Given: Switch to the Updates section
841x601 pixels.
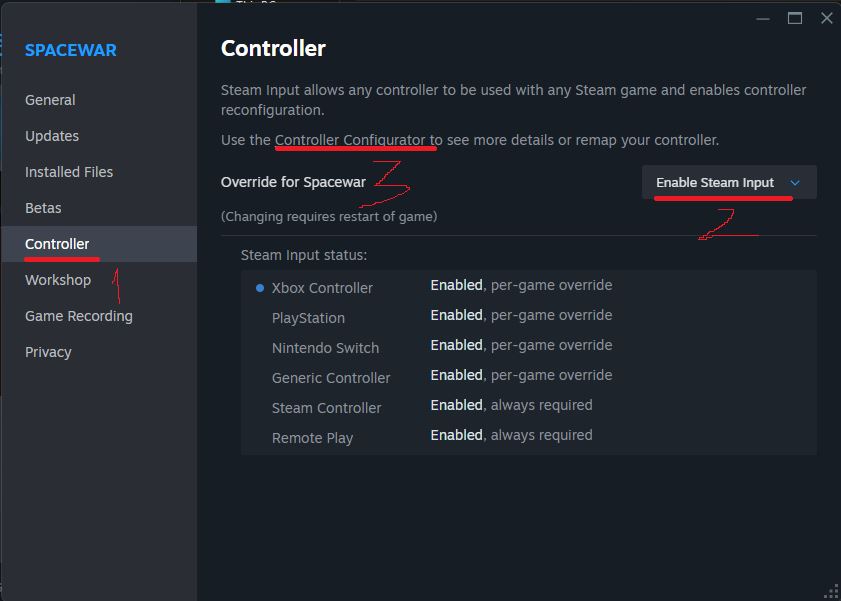Looking at the screenshot, I should tap(51, 135).
